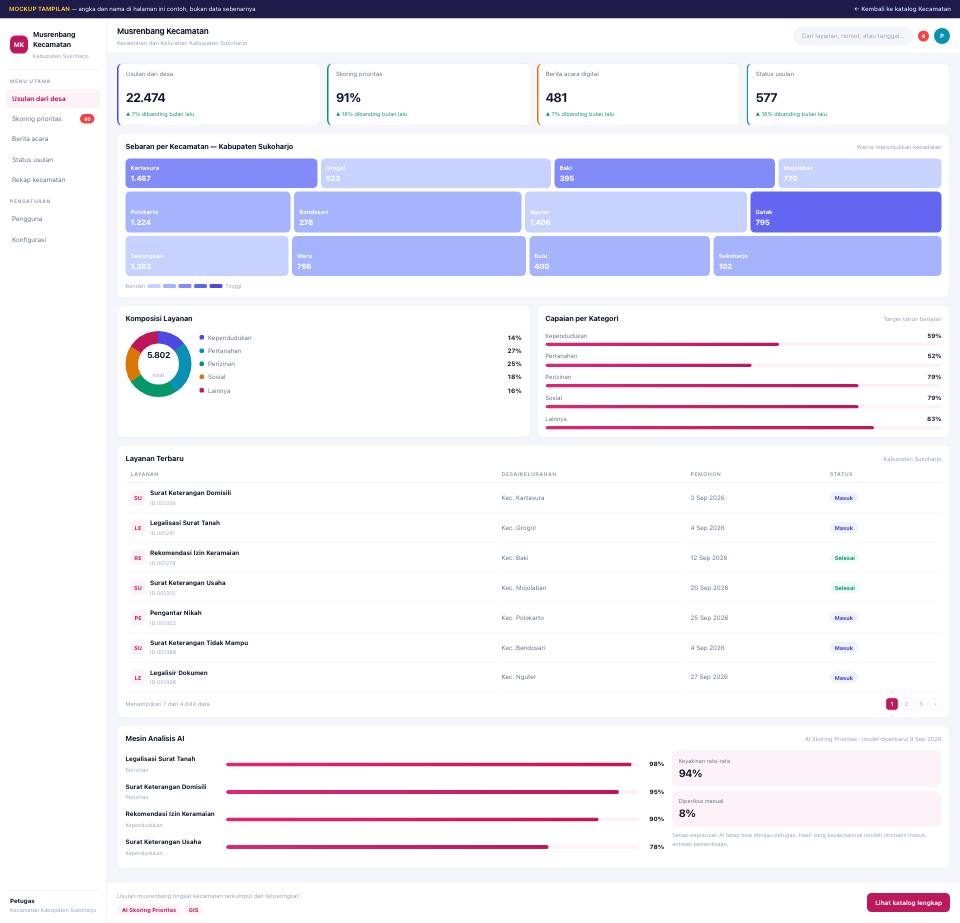Viewport: 960px width, 923px height.
Task: Click PE icon of Pengantar Nikah
Action: 138,618
